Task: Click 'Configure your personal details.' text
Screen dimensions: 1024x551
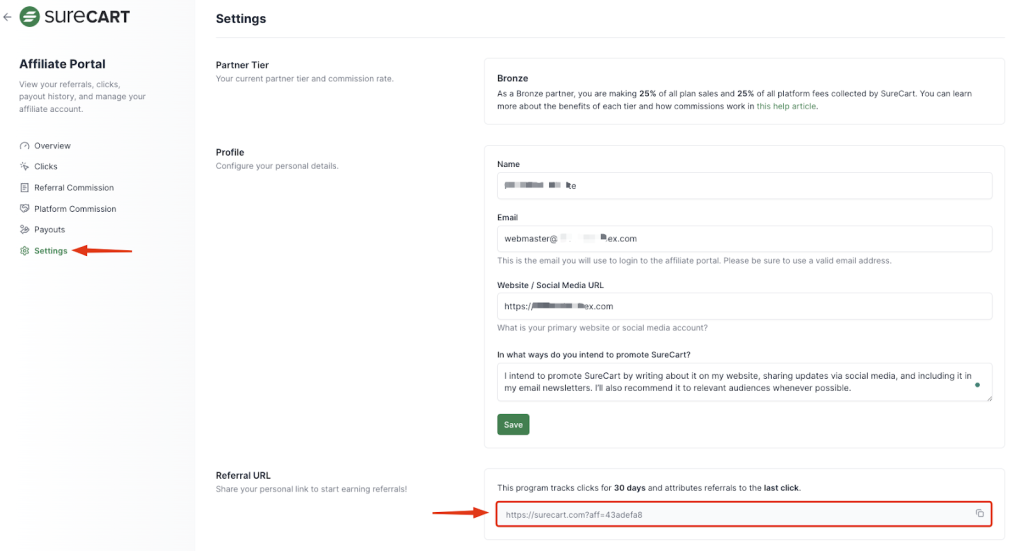Action: [277, 166]
